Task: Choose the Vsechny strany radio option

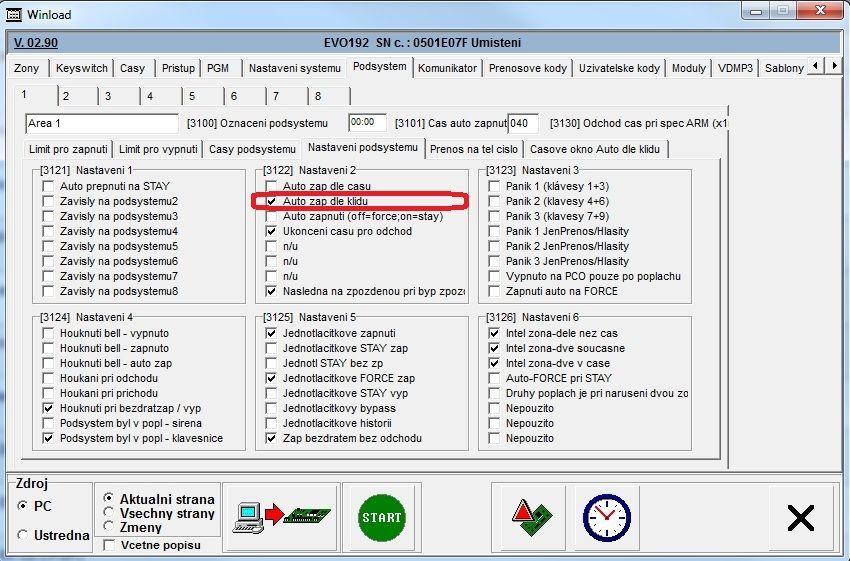Action: [109, 514]
